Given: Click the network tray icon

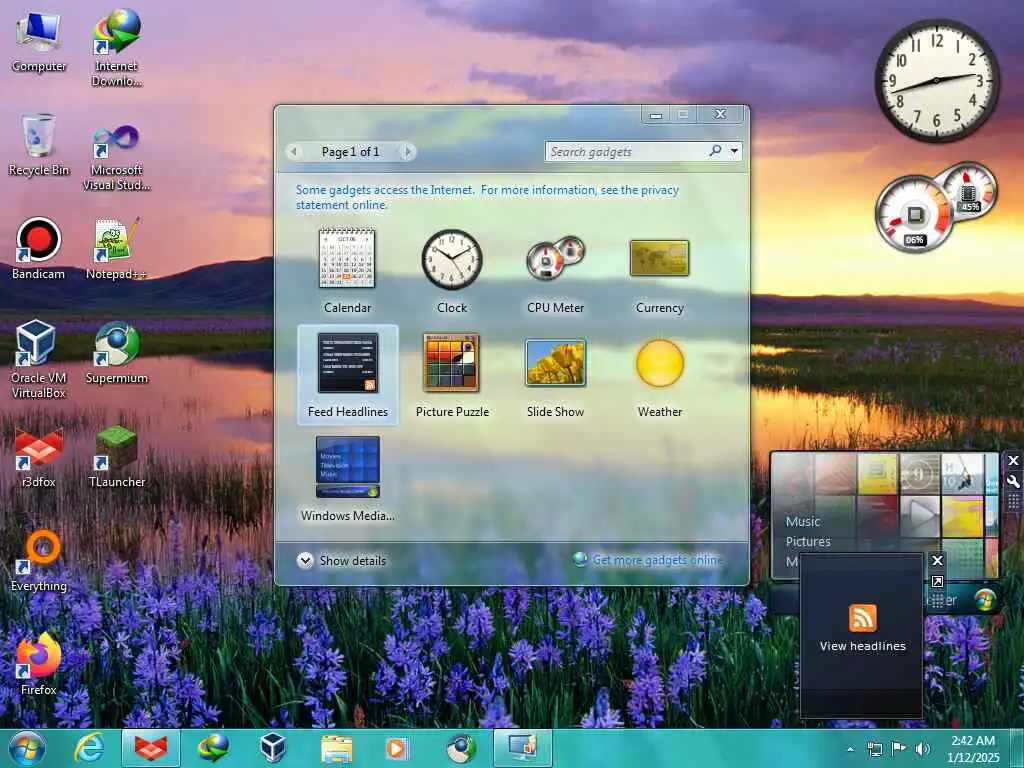Looking at the screenshot, I should point(874,749).
